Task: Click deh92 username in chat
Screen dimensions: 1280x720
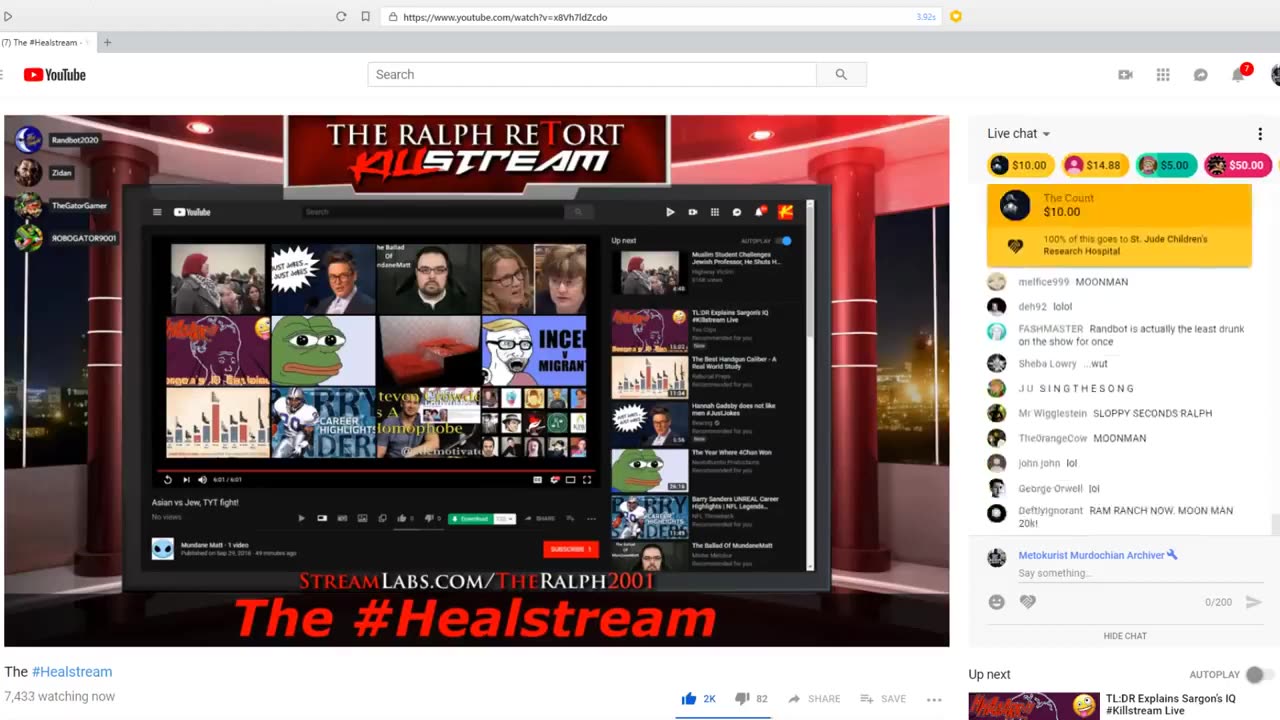Action: pyautogui.click(x=1032, y=307)
